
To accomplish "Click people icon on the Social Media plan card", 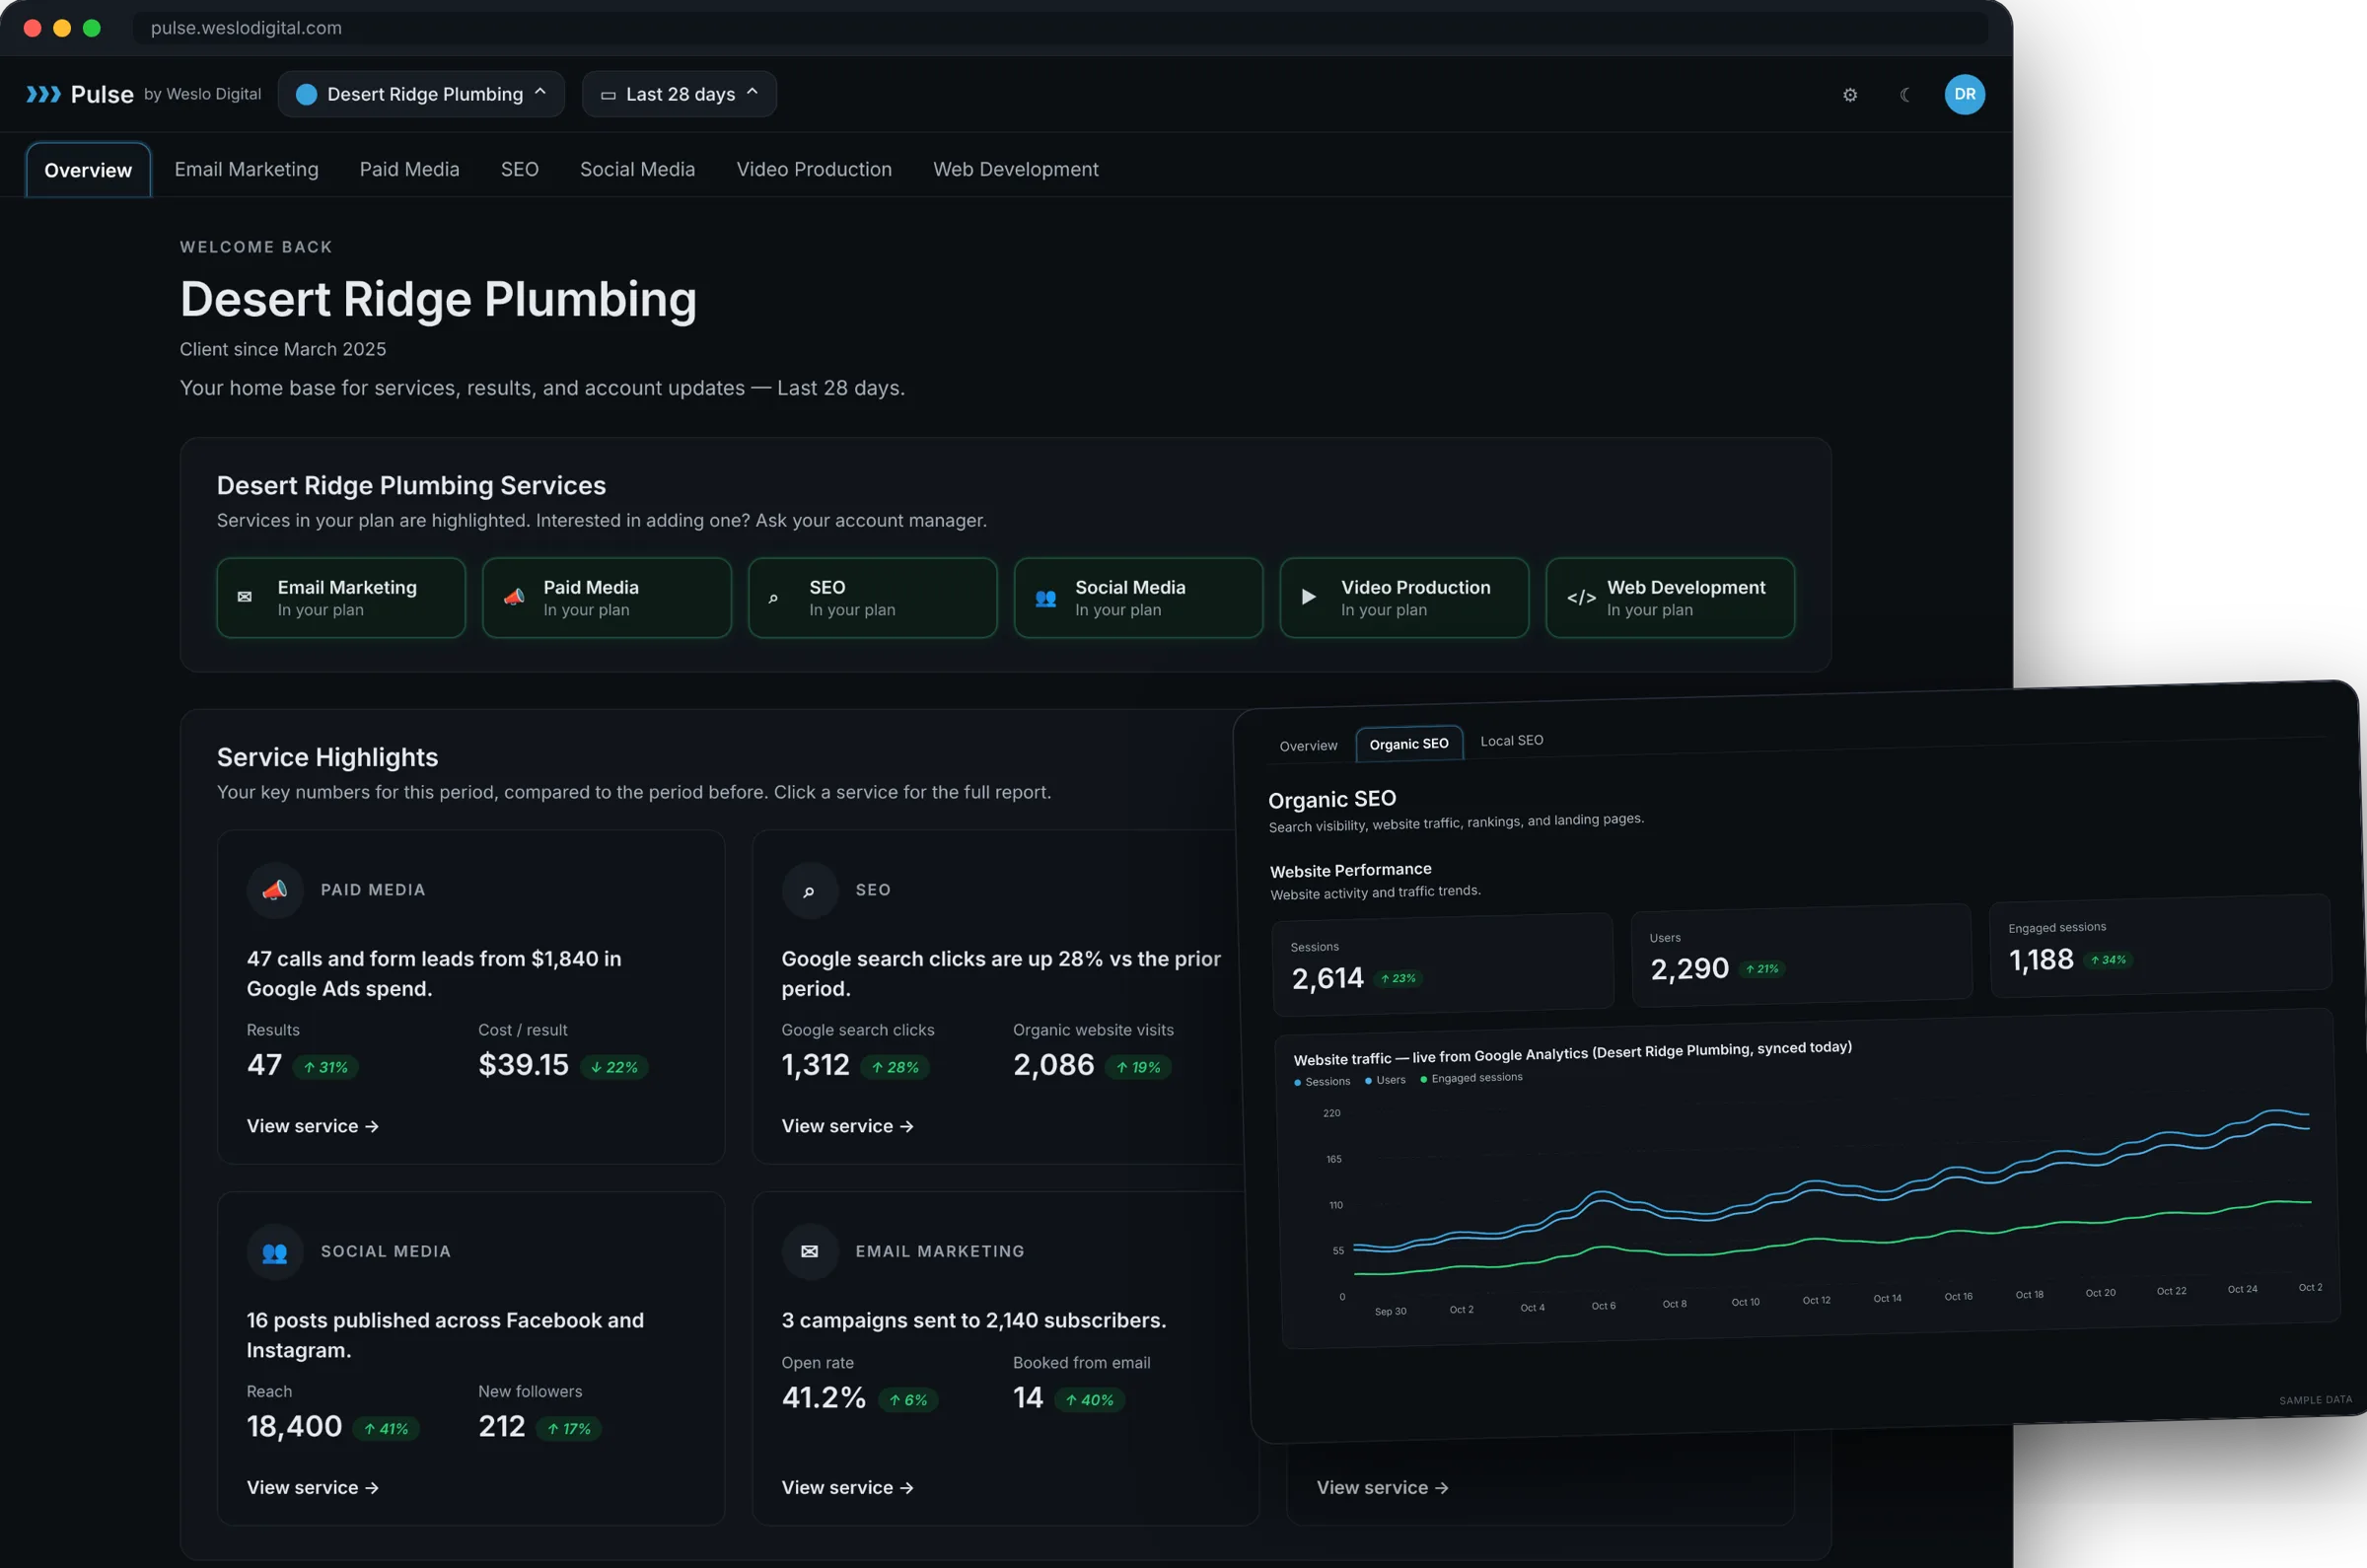I will (x=1045, y=598).
